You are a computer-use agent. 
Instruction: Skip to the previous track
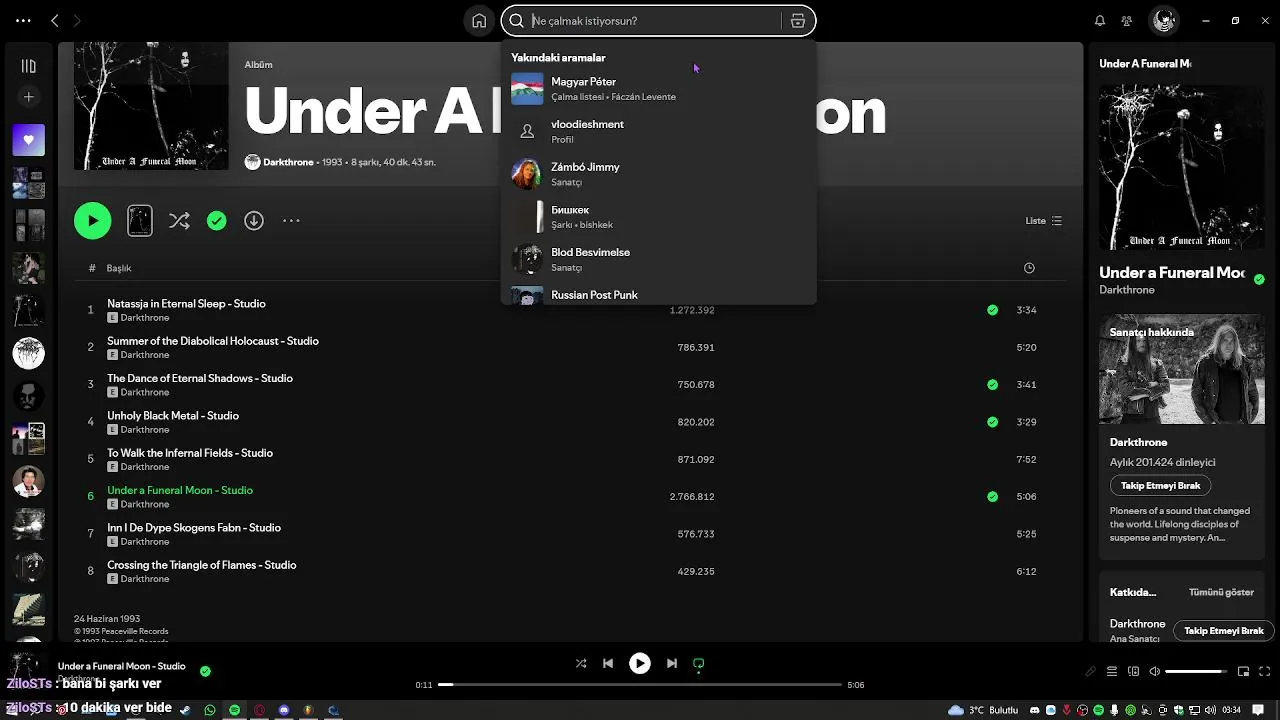click(608, 663)
